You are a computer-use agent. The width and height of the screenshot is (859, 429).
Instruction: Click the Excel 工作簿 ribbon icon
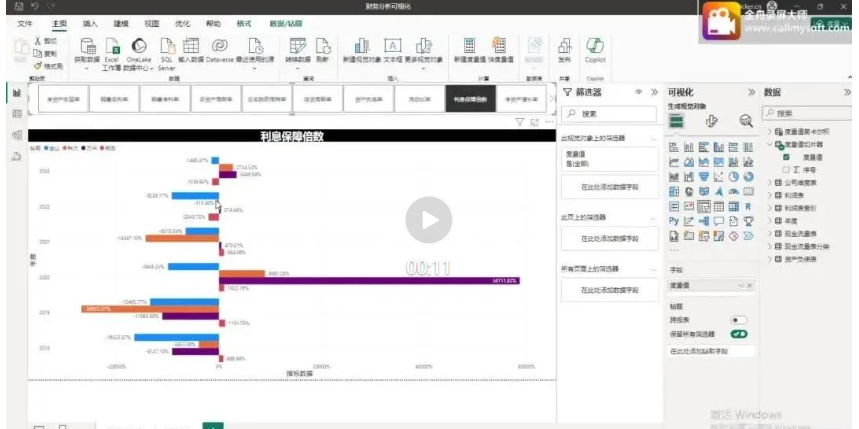pos(112,46)
